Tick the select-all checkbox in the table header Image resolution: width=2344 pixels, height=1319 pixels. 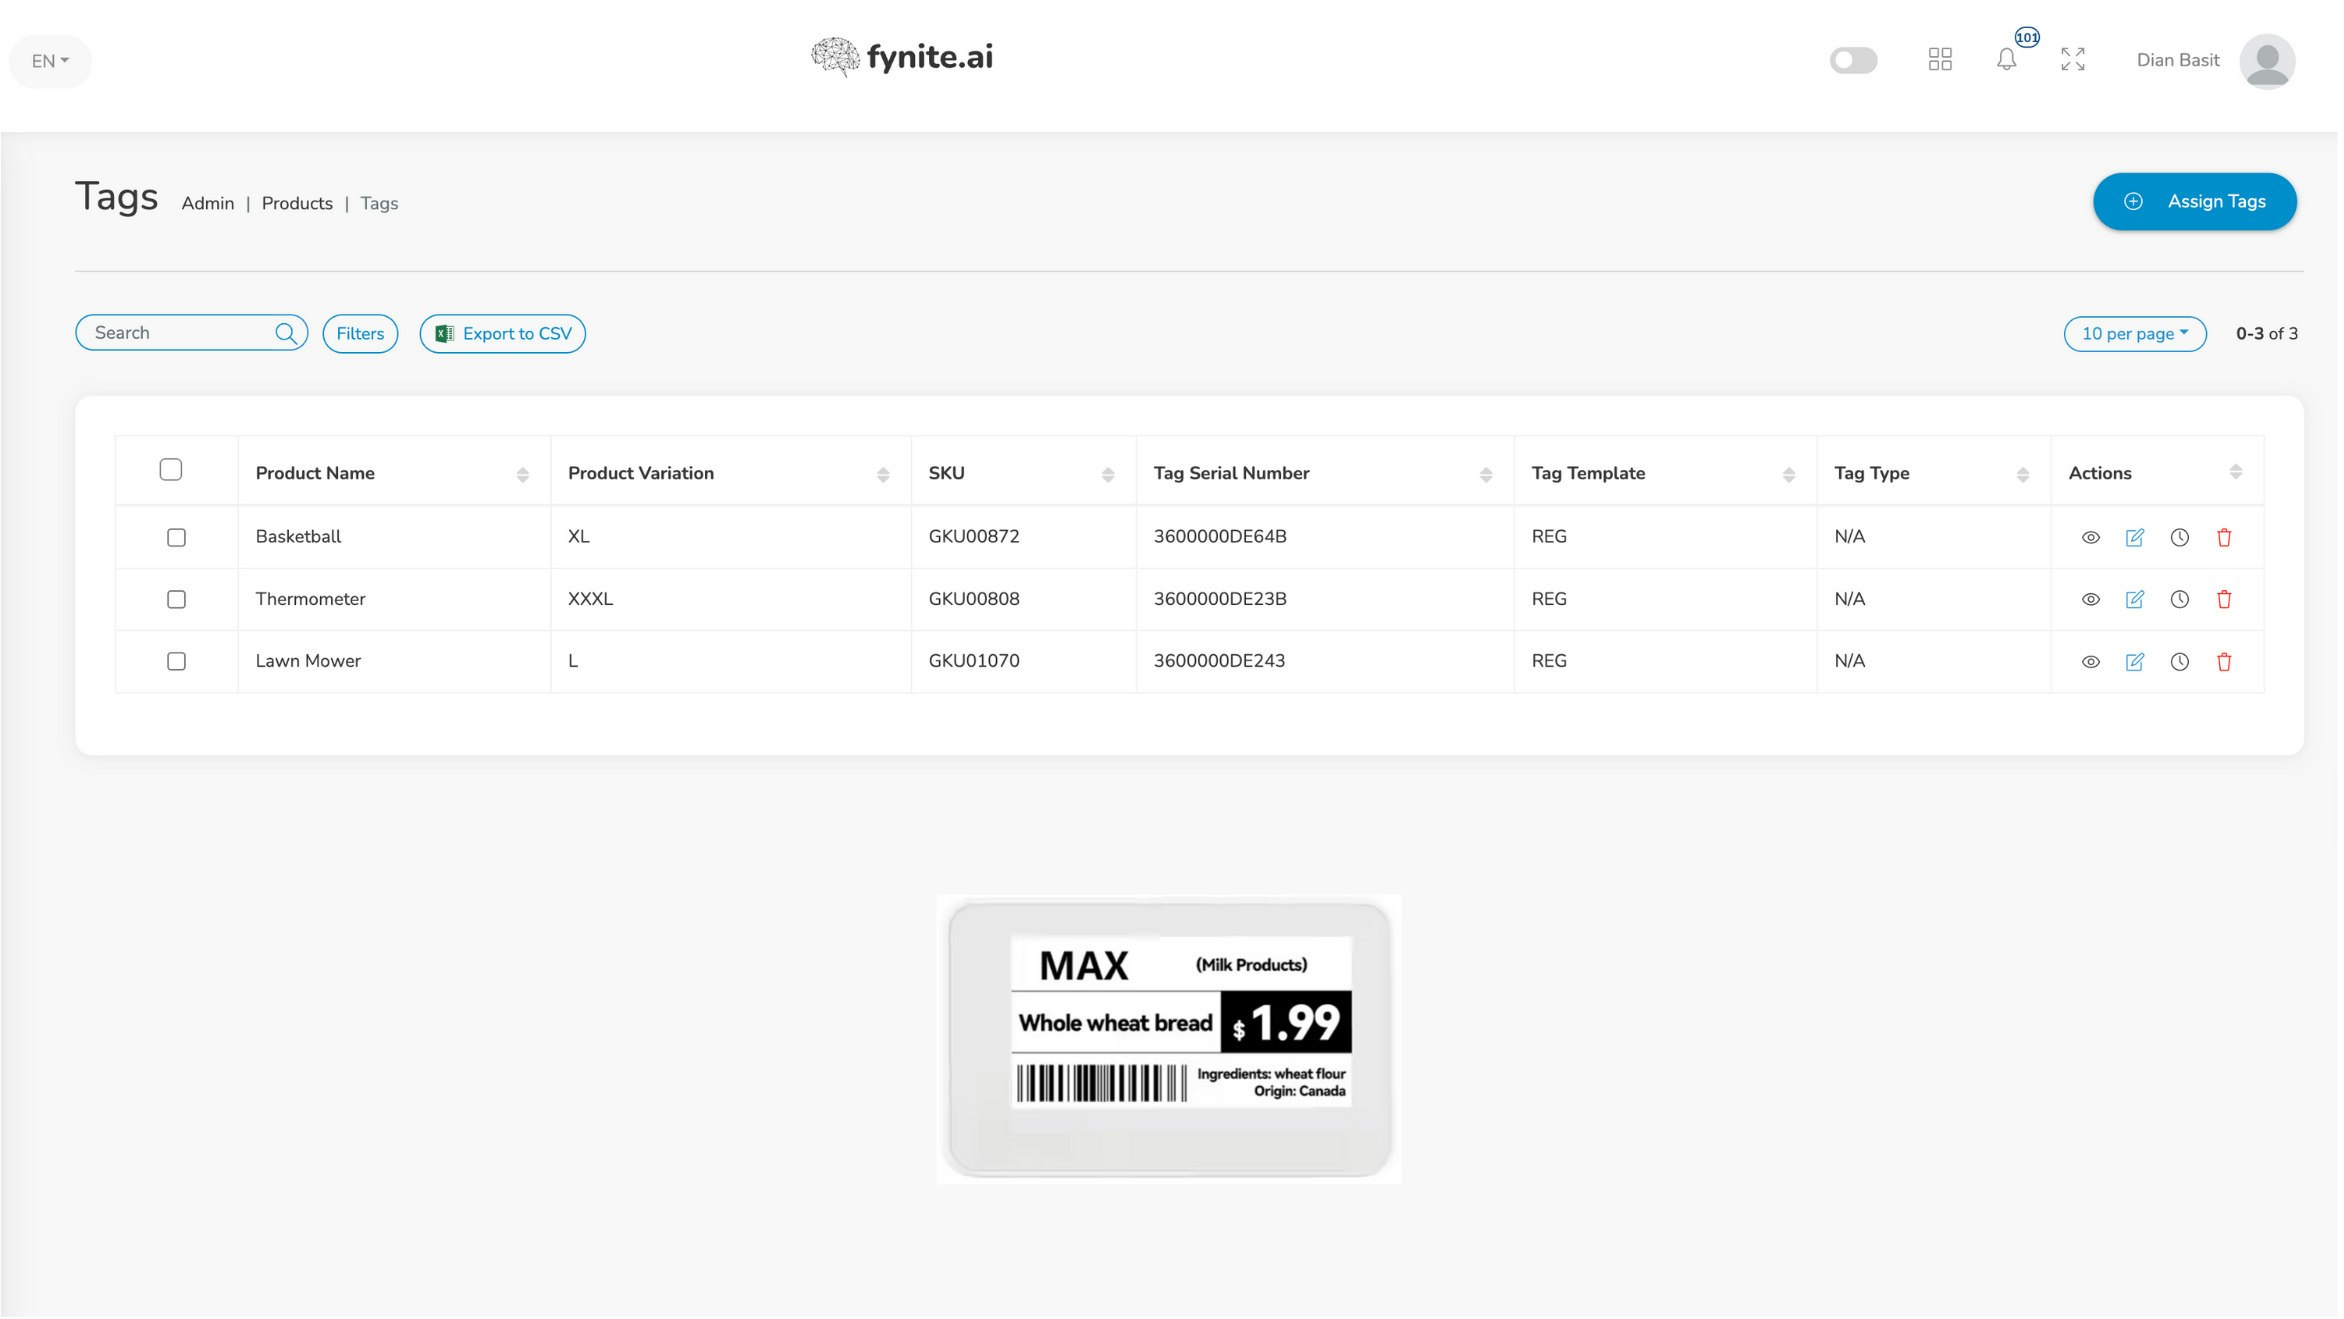tap(171, 470)
